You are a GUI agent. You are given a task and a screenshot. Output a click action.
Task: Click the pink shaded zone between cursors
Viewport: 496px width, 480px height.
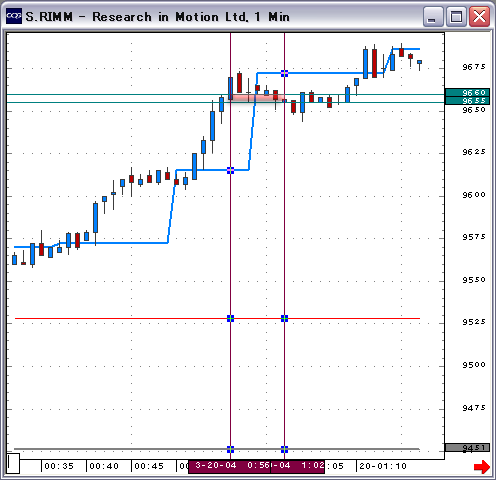[x=257, y=98]
